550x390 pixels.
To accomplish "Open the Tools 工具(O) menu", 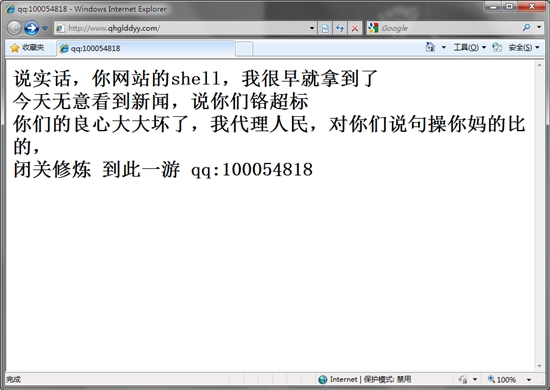I will (x=469, y=47).
